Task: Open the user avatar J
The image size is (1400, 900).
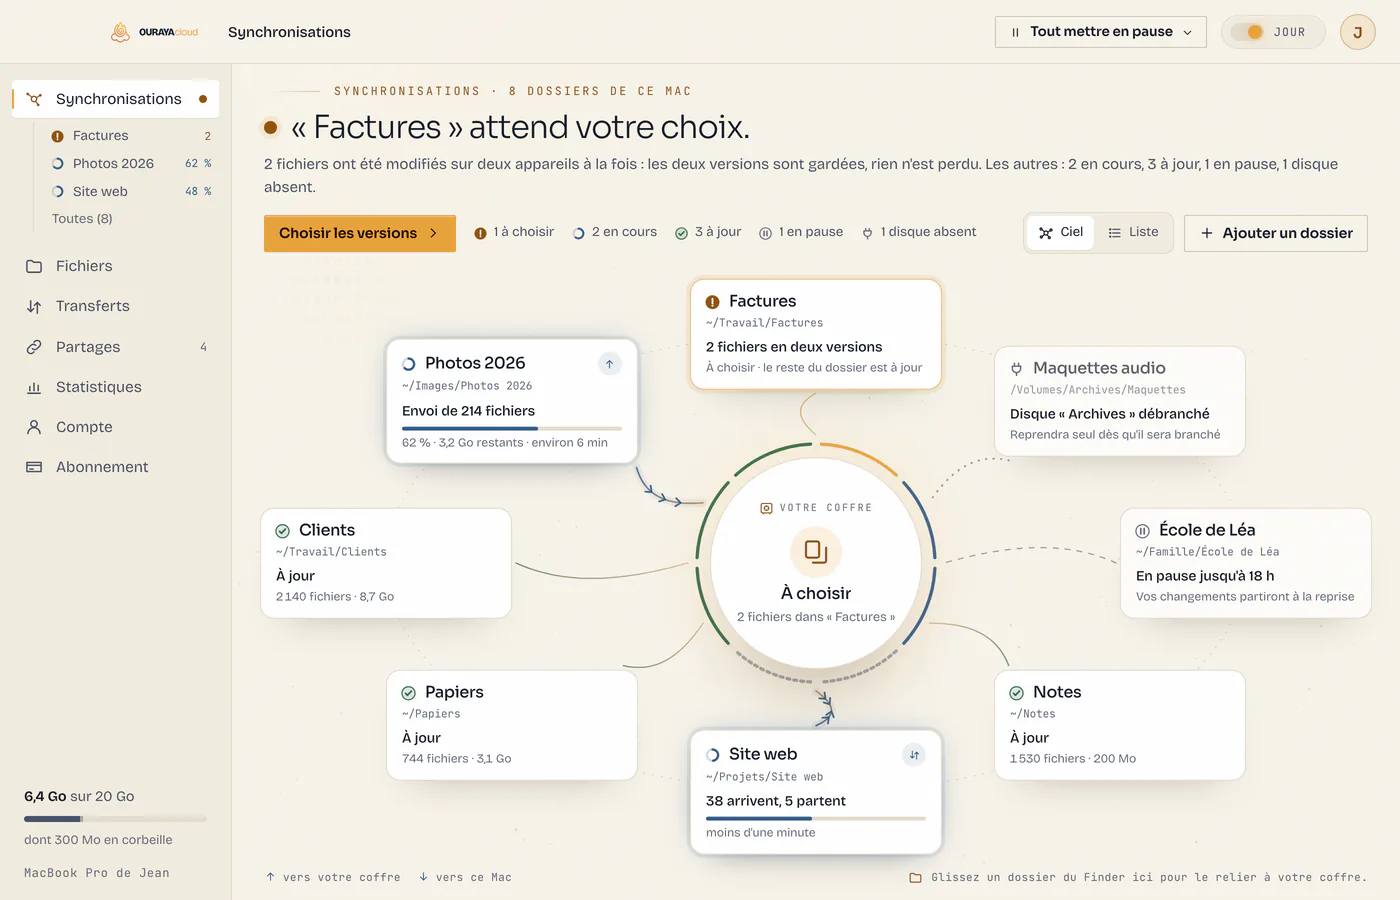Action: pos(1357,32)
